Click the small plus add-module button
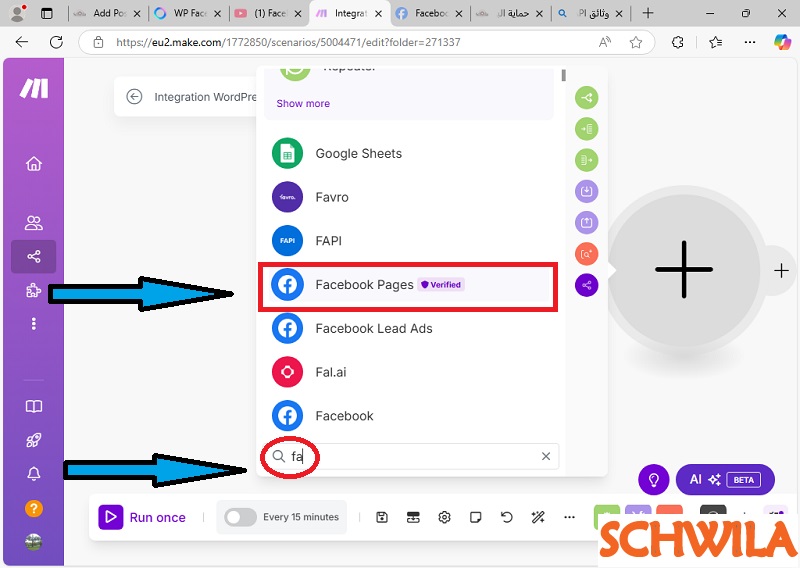The width and height of the screenshot is (800, 568). [x=781, y=270]
